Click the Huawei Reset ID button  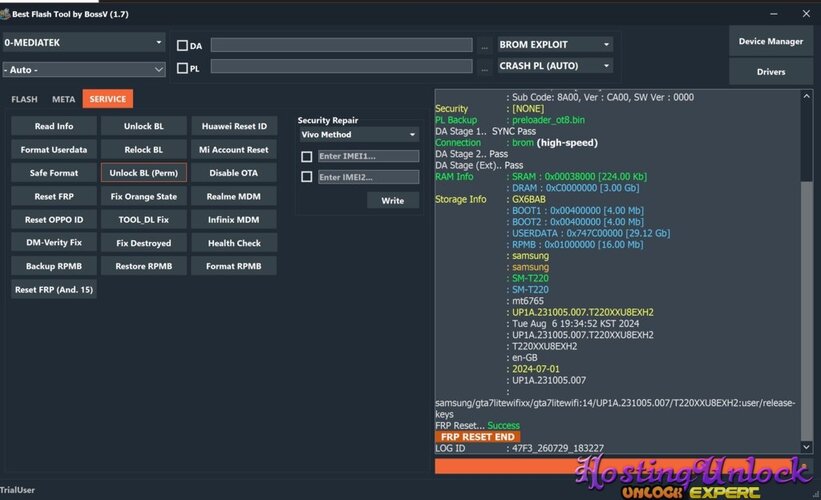tap(234, 126)
